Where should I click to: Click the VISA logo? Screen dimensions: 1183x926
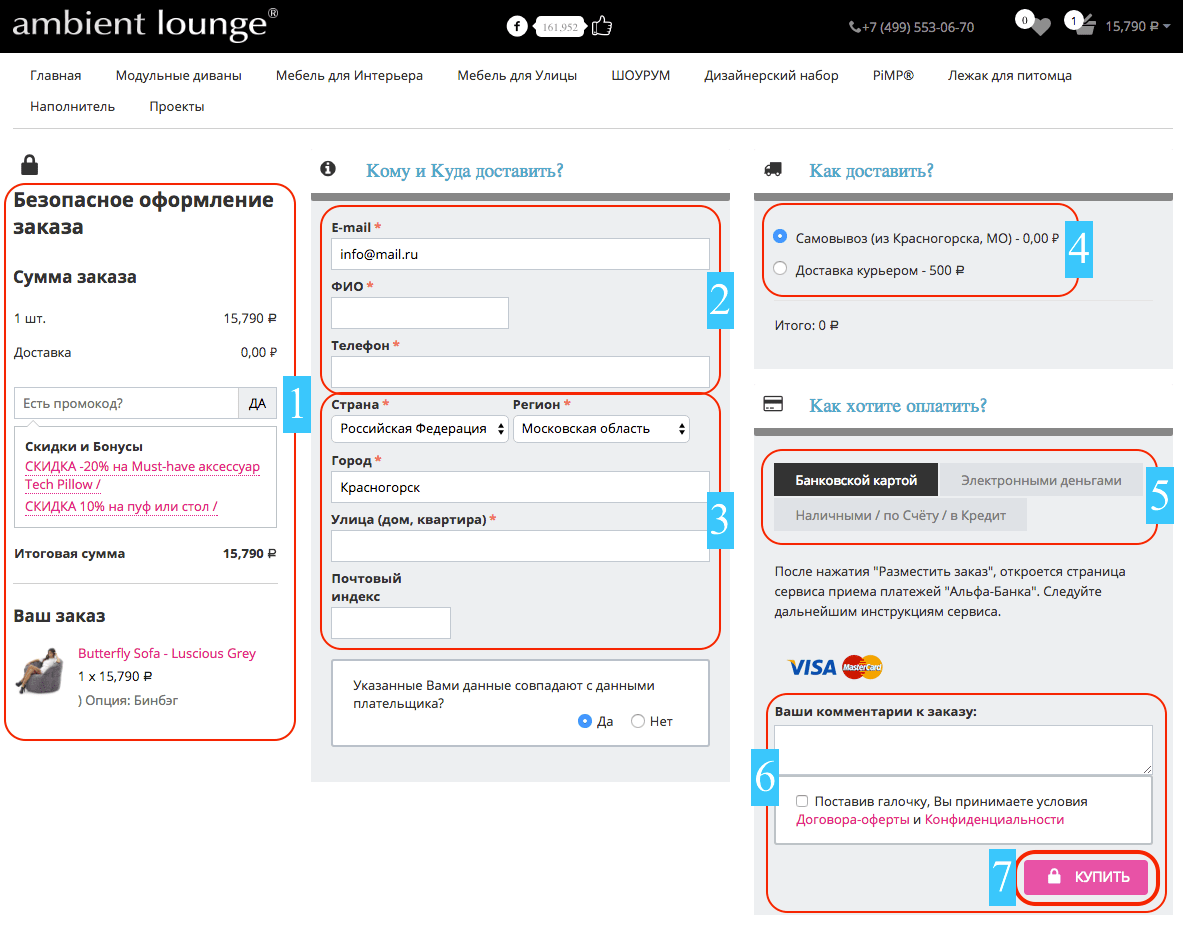tap(812, 667)
